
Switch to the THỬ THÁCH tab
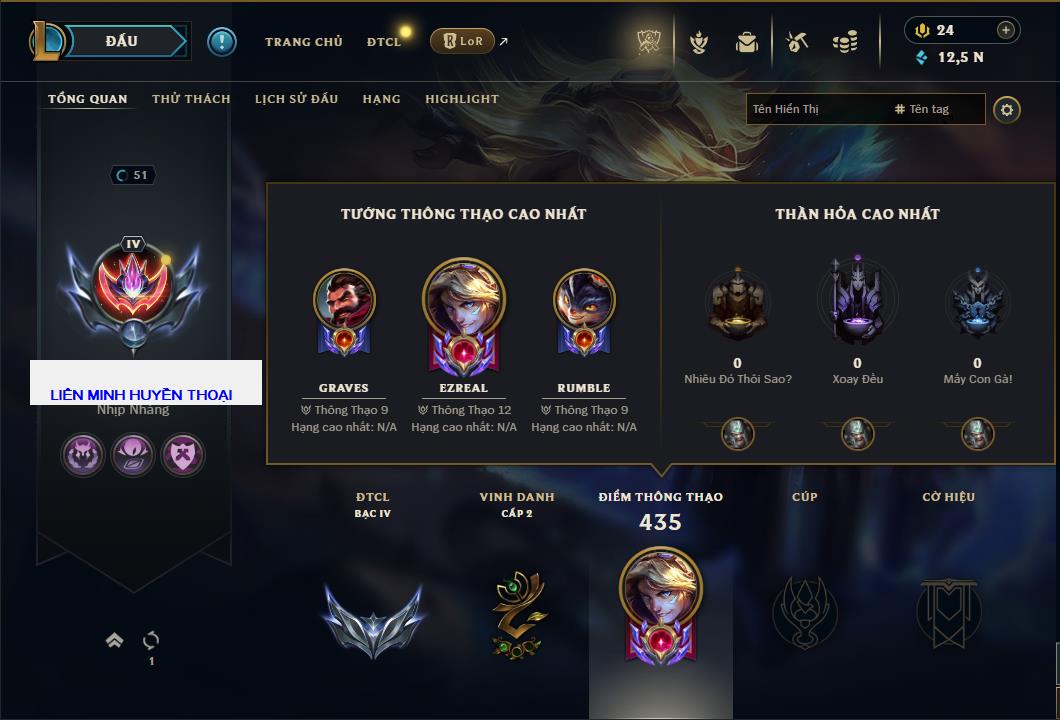191,99
